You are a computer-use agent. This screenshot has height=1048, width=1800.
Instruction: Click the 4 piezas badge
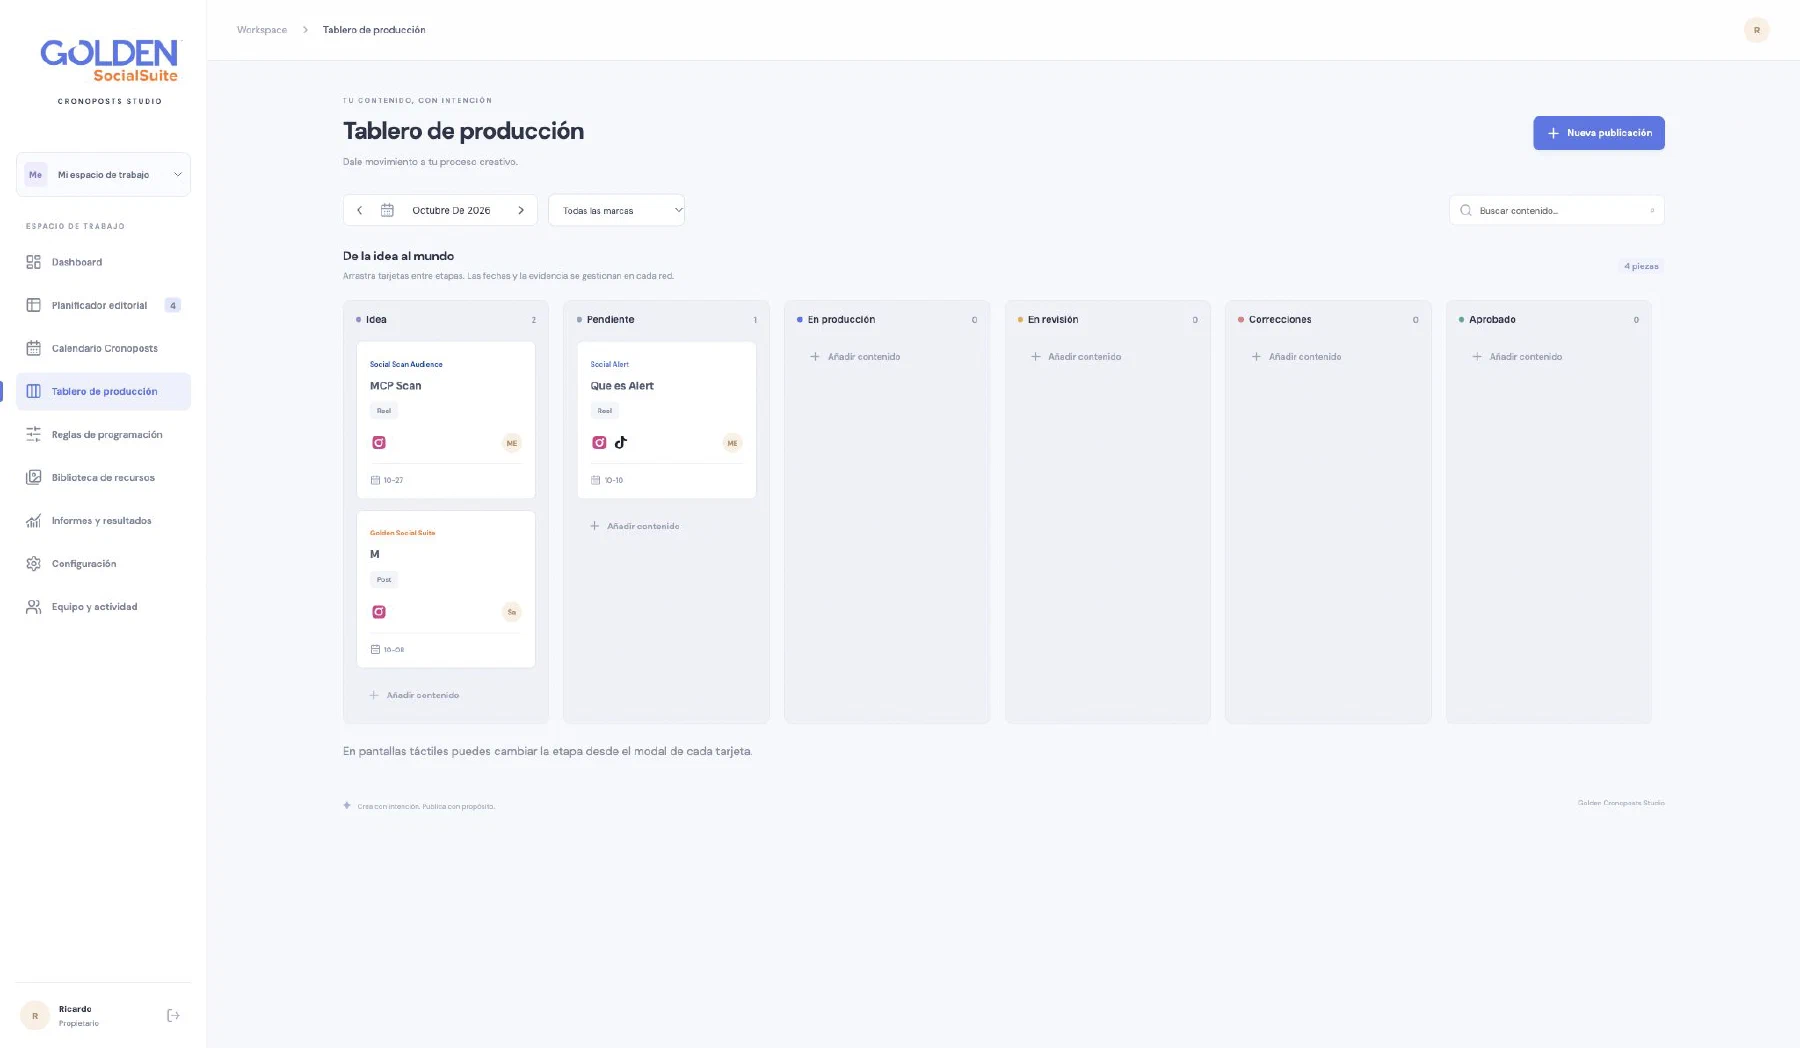point(1641,266)
